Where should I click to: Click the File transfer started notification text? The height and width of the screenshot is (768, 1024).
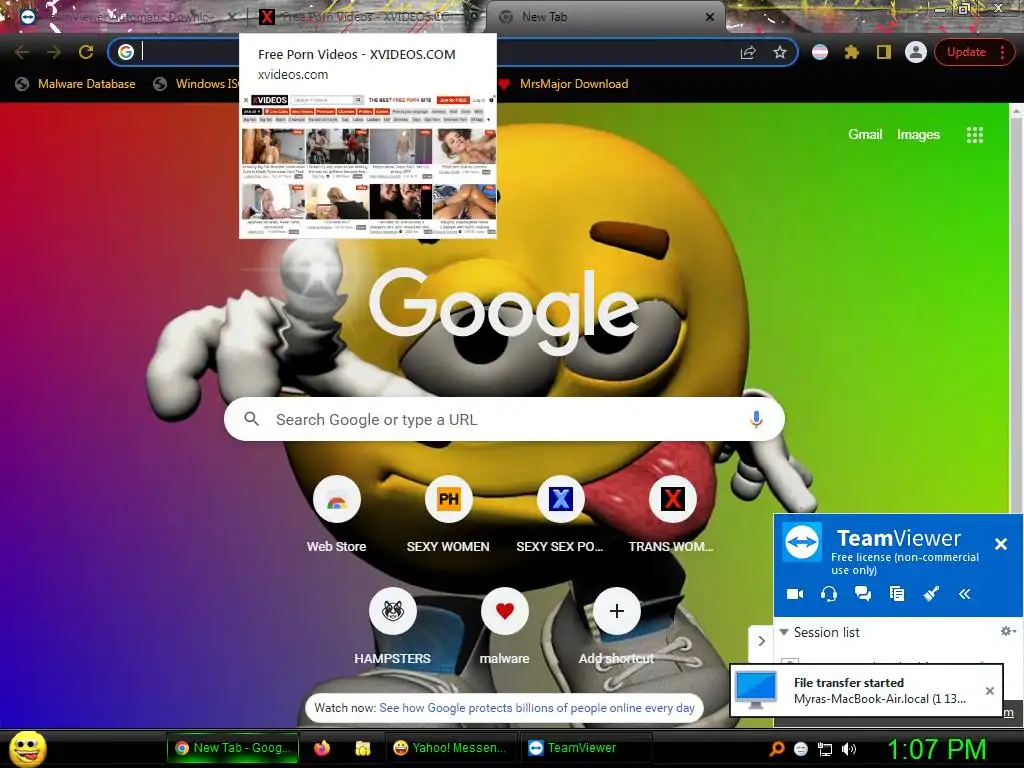click(848, 682)
